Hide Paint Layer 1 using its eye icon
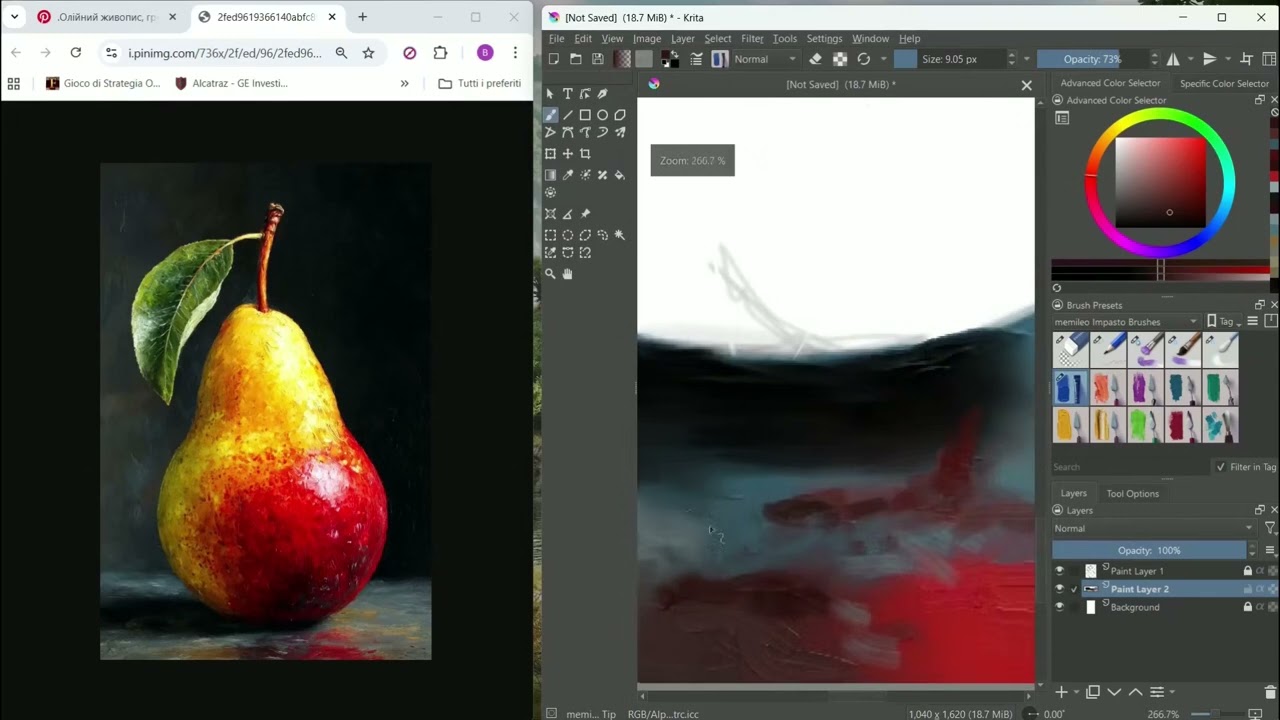Image resolution: width=1280 pixels, height=720 pixels. [1060, 571]
